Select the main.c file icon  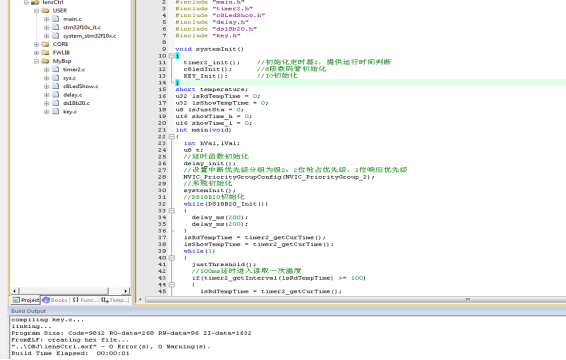point(56,19)
